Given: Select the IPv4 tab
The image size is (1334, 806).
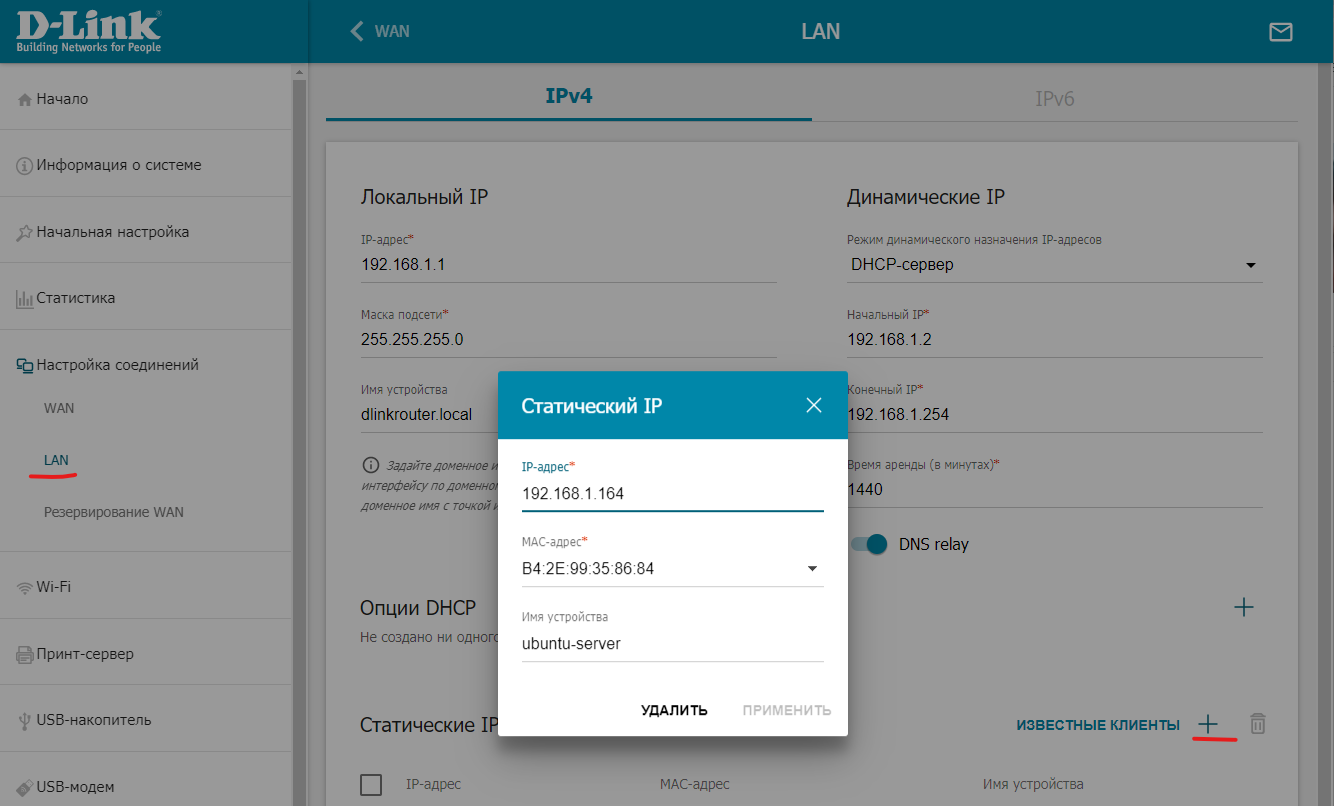Looking at the screenshot, I should pos(568,96).
